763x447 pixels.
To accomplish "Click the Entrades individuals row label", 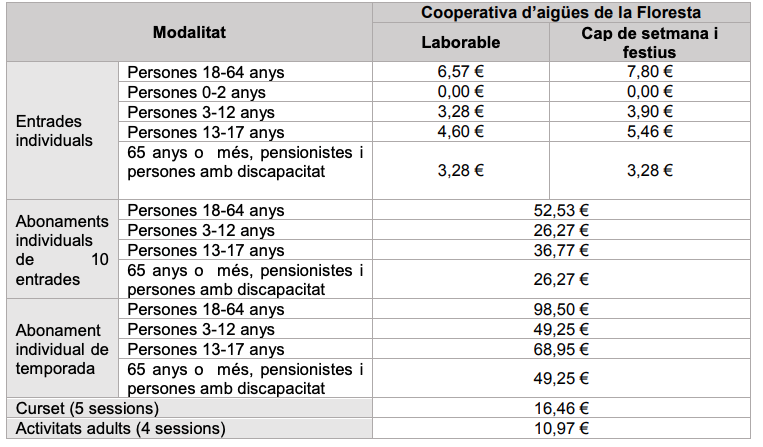I will [54, 130].
